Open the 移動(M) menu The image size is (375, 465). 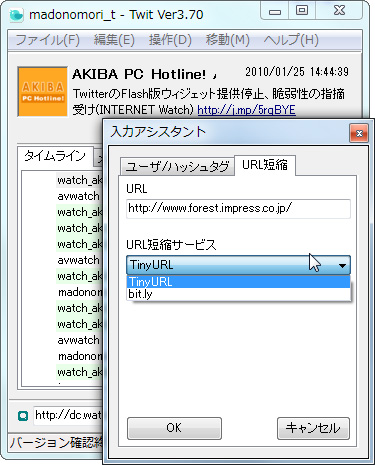pyautogui.click(x=228, y=40)
